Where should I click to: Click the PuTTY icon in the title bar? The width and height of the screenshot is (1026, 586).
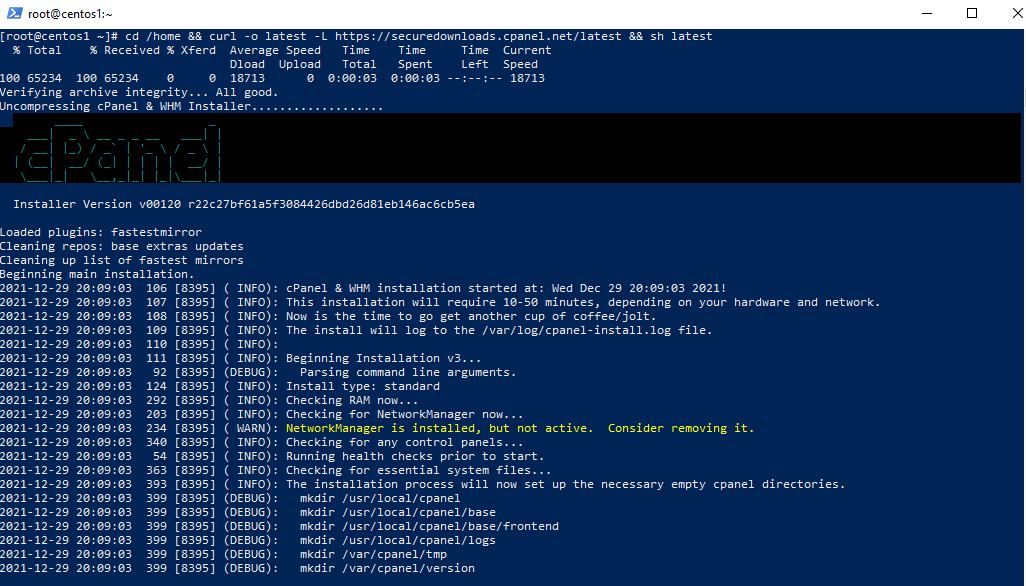[14, 14]
